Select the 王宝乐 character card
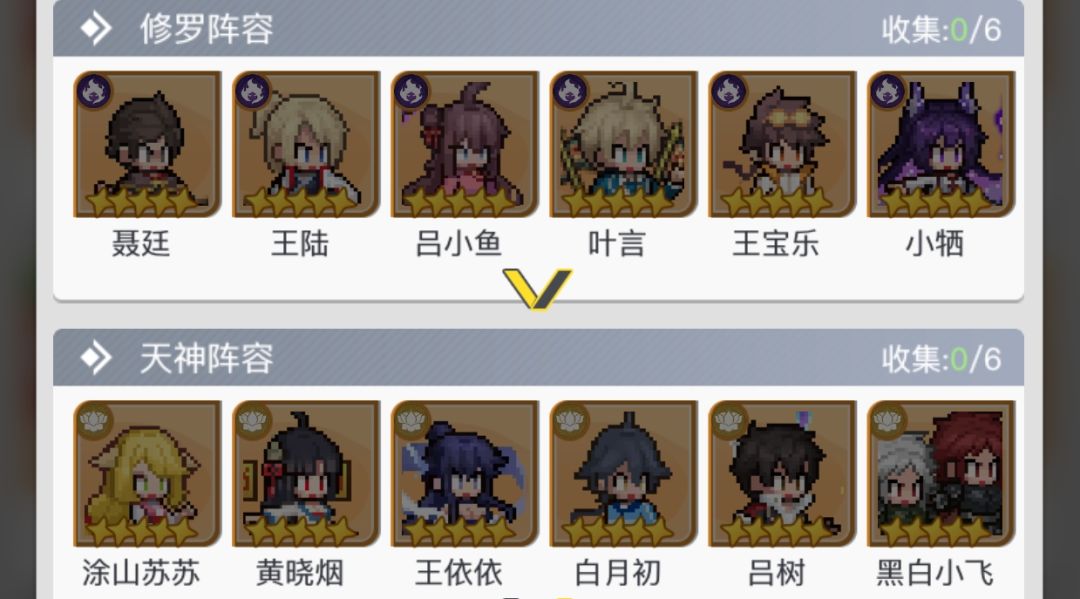 tap(782, 144)
